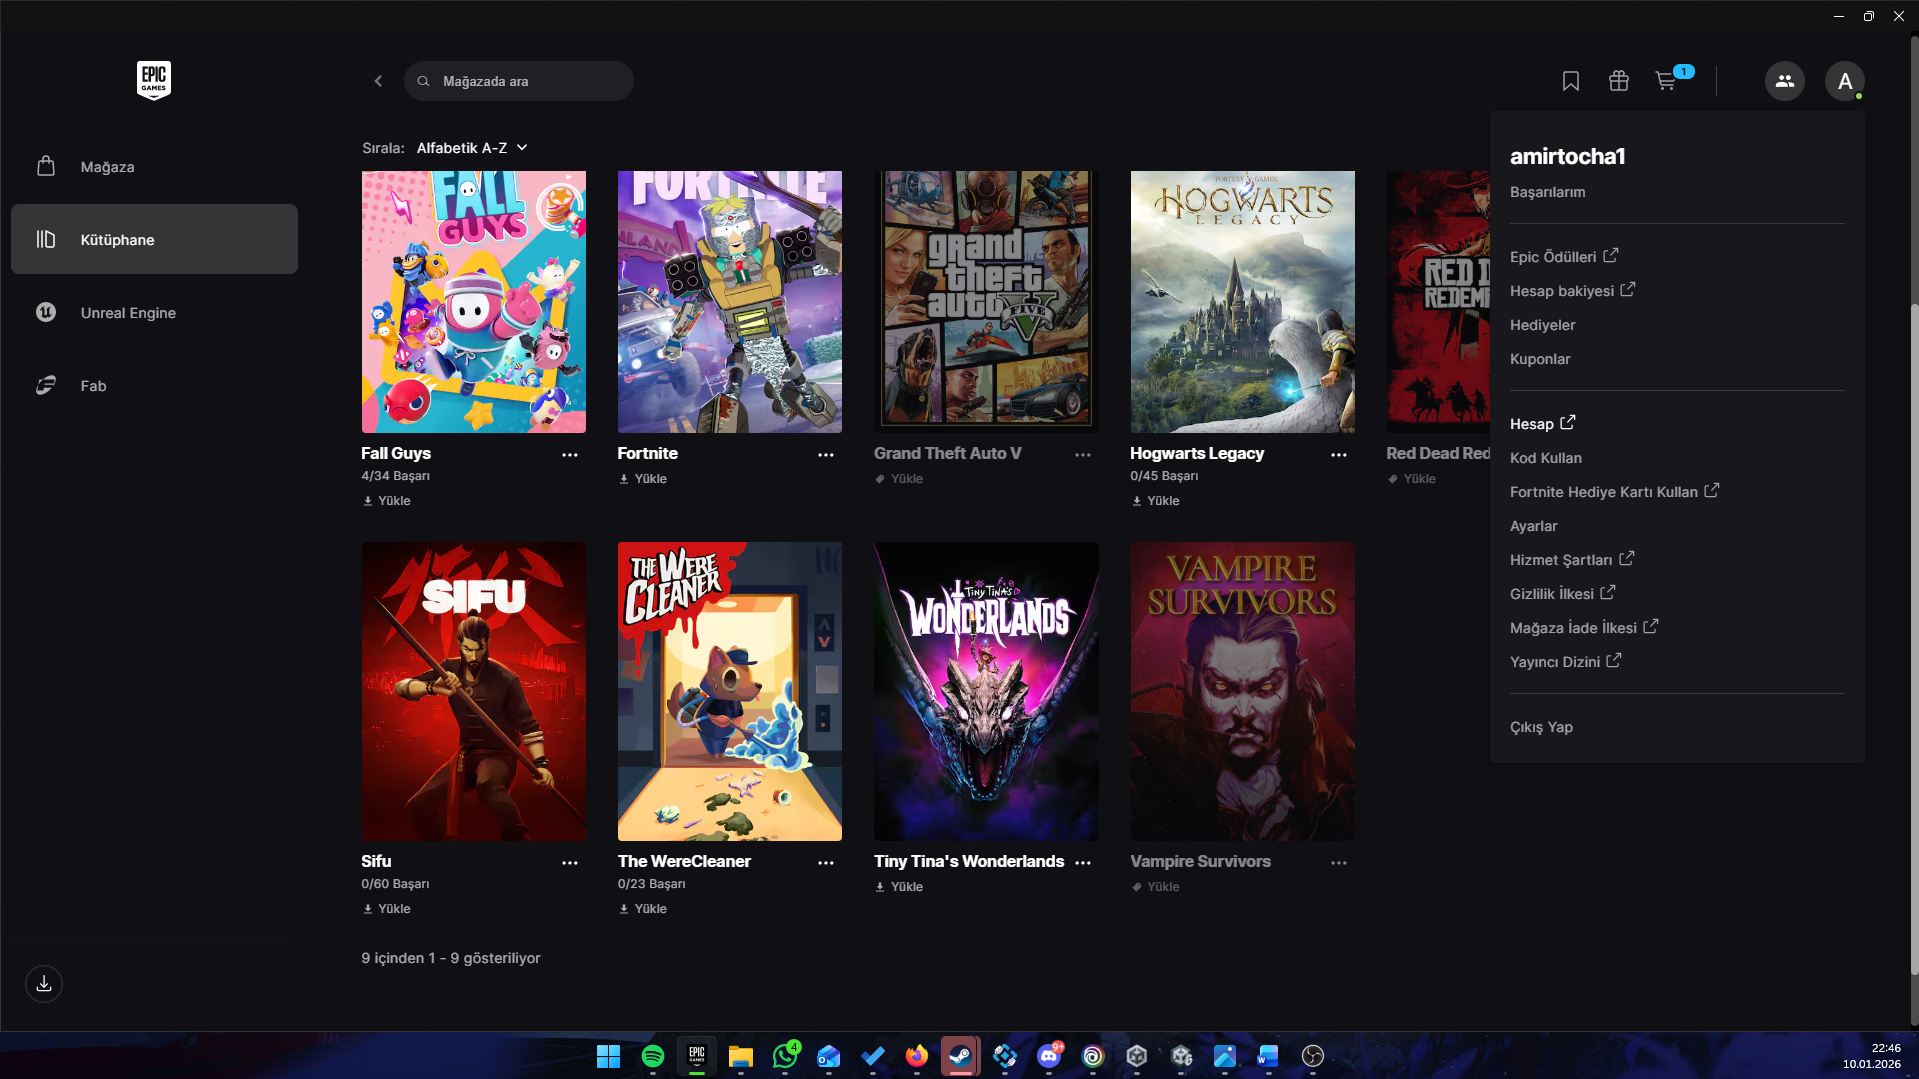Click Yükle under Tiny Tina's Wonderlands
1919x1079 pixels.
tap(899, 887)
